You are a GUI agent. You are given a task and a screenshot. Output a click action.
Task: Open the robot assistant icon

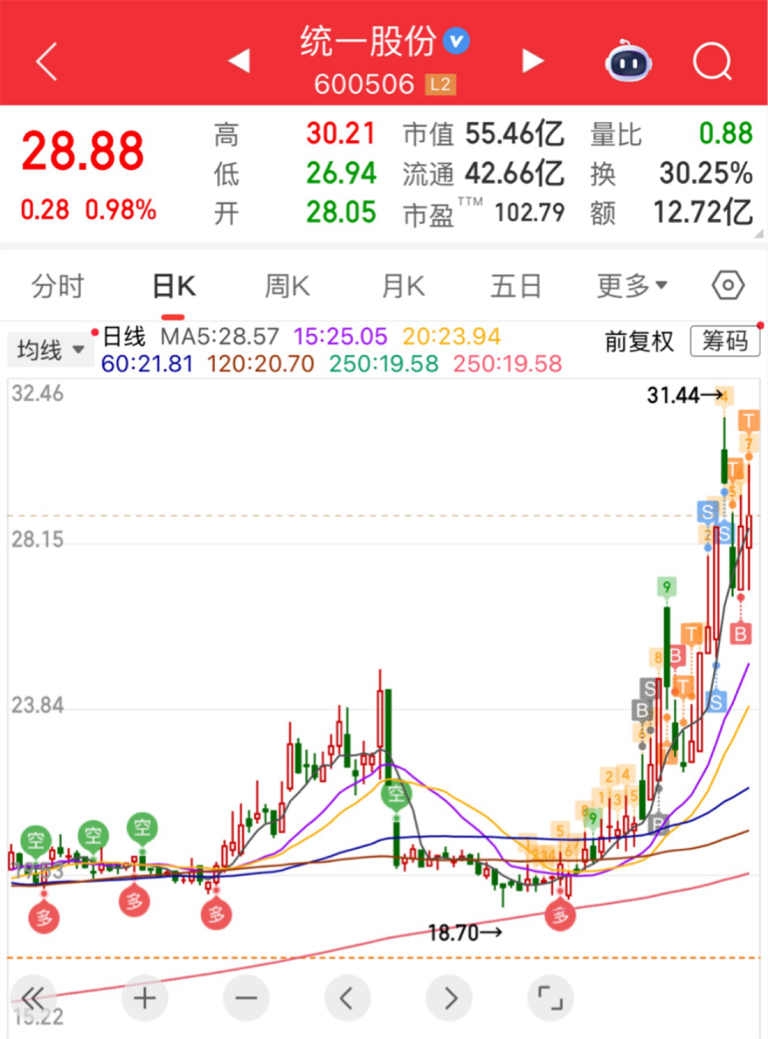pos(628,61)
